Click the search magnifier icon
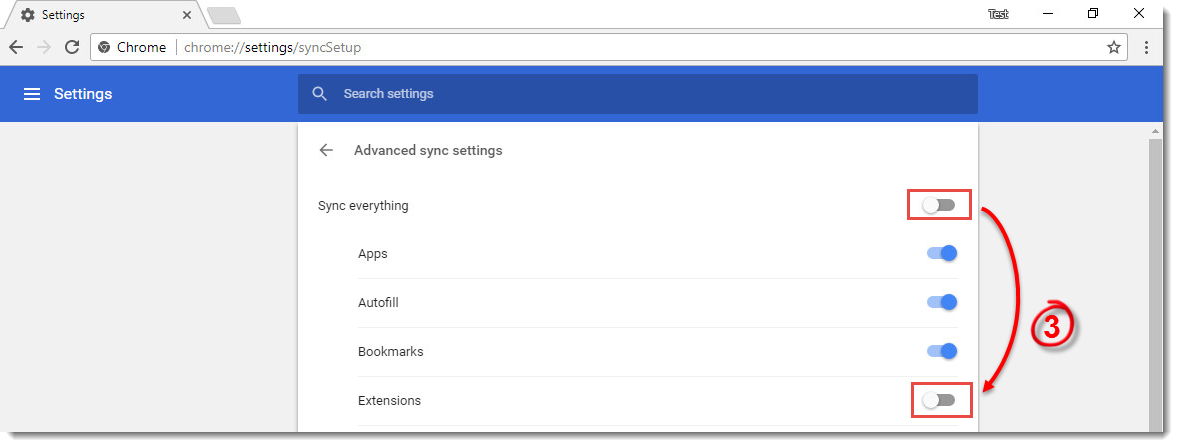 (320, 94)
